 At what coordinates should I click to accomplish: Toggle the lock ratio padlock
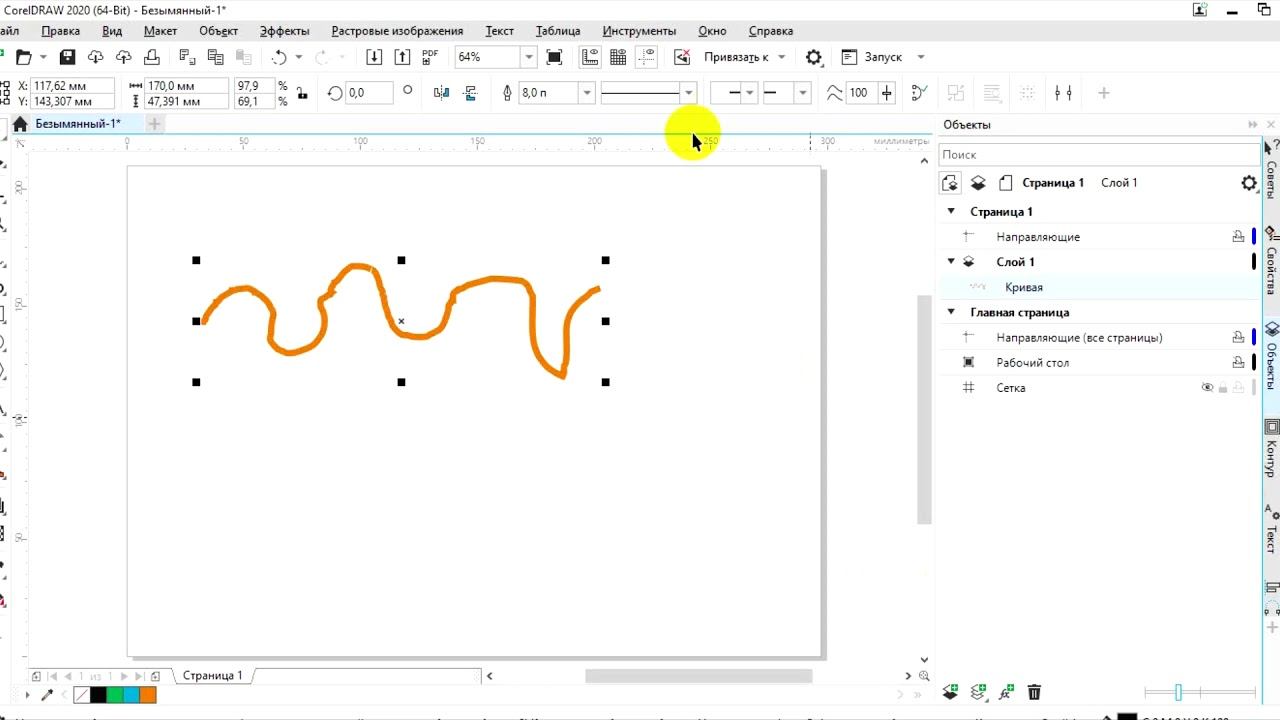coord(303,93)
